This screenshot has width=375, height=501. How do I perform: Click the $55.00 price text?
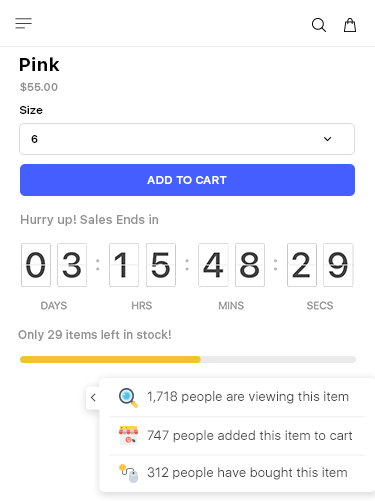(x=39, y=87)
